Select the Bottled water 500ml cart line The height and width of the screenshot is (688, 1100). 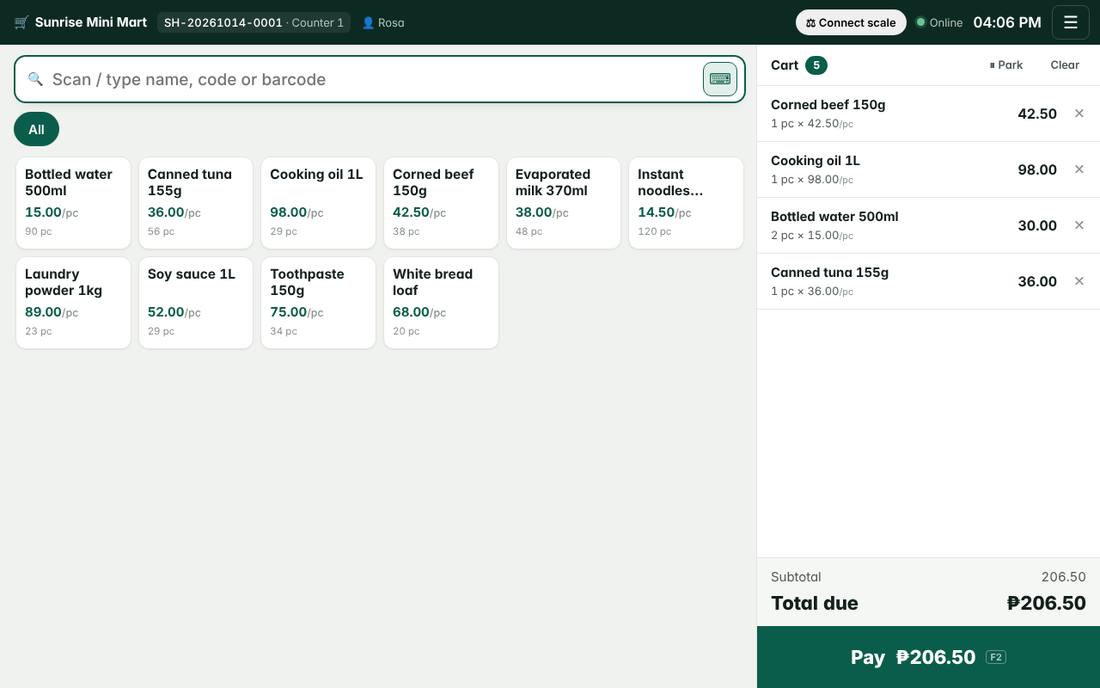click(x=928, y=225)
